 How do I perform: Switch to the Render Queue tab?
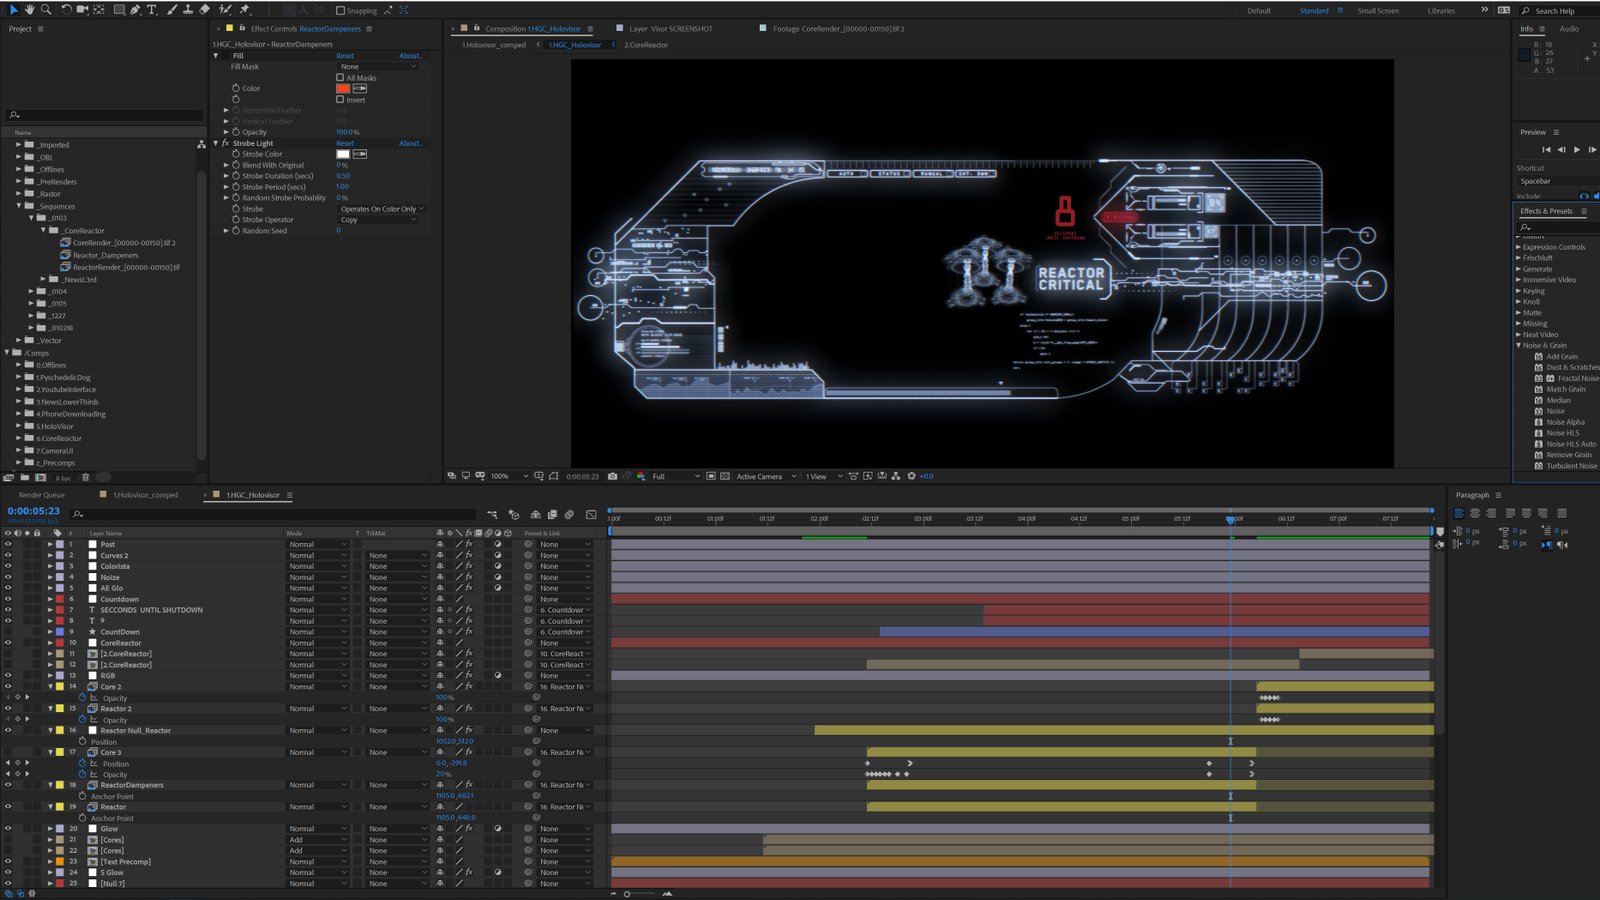[41, 495]
